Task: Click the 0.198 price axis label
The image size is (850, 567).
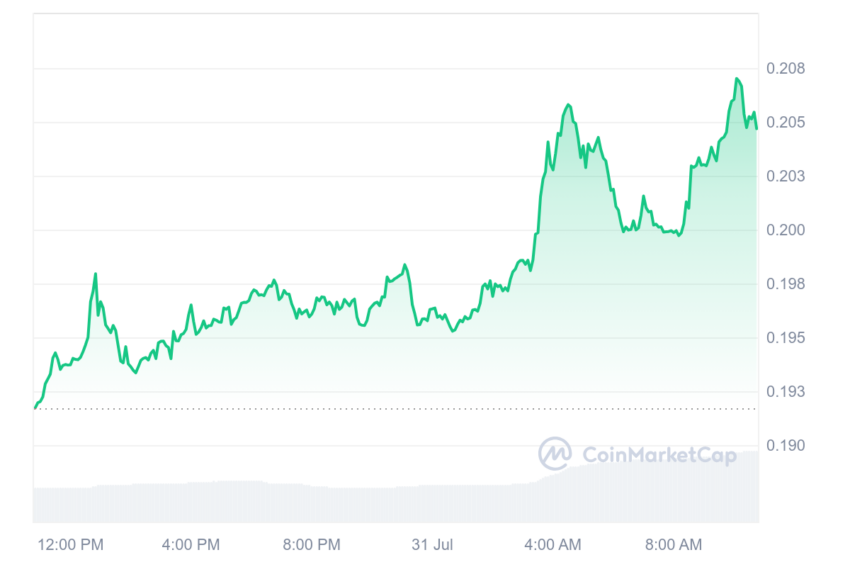Action: point(785,284)
